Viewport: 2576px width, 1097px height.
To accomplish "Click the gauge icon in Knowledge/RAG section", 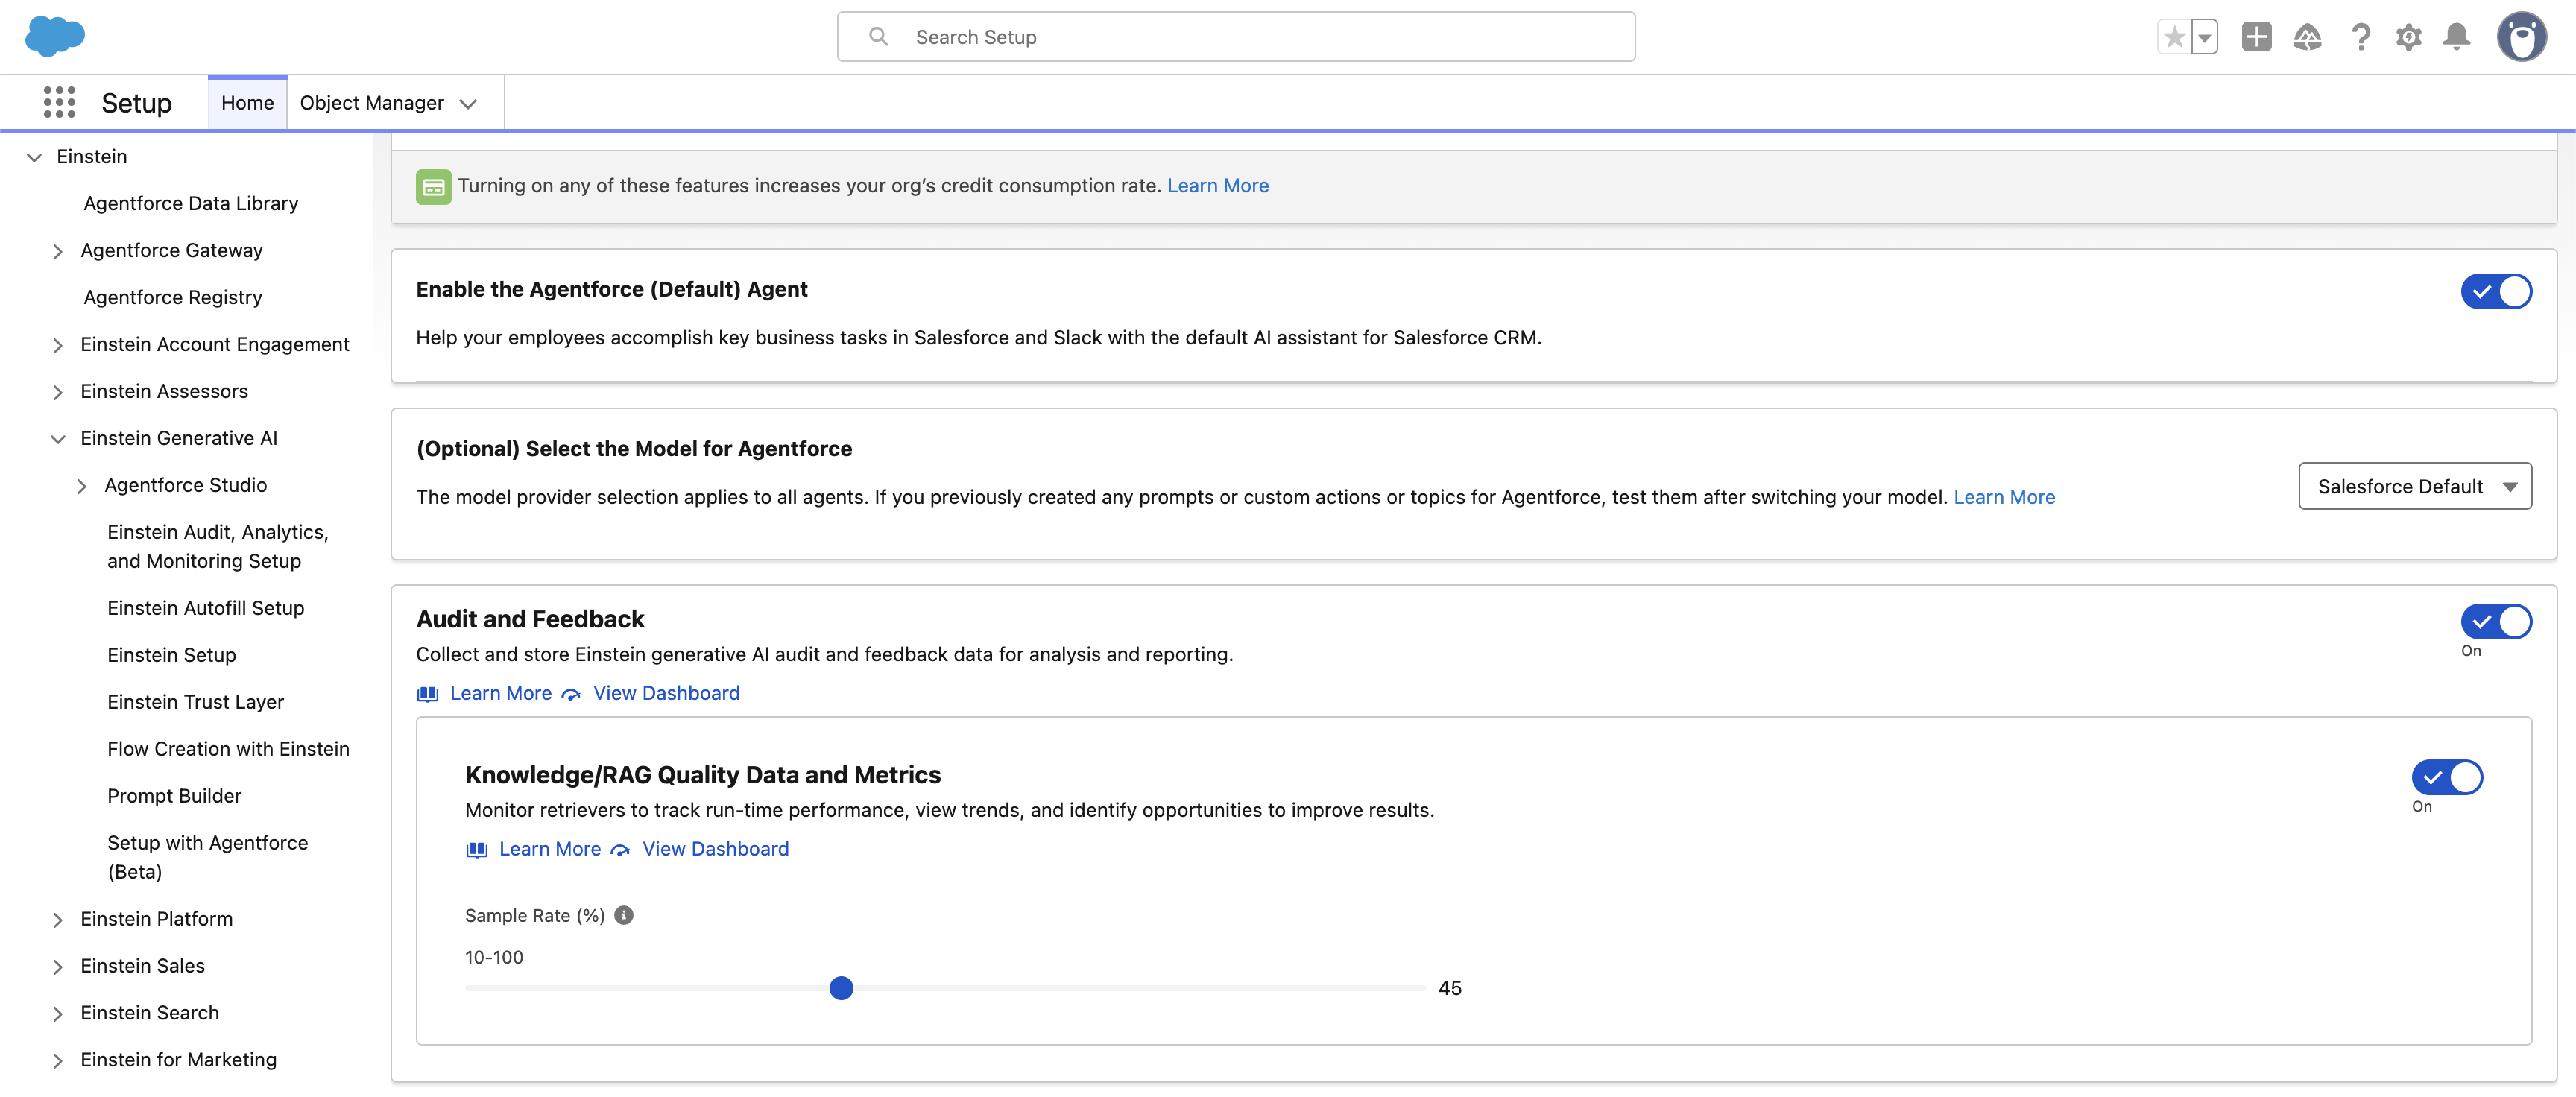I will tap(620, 849).
